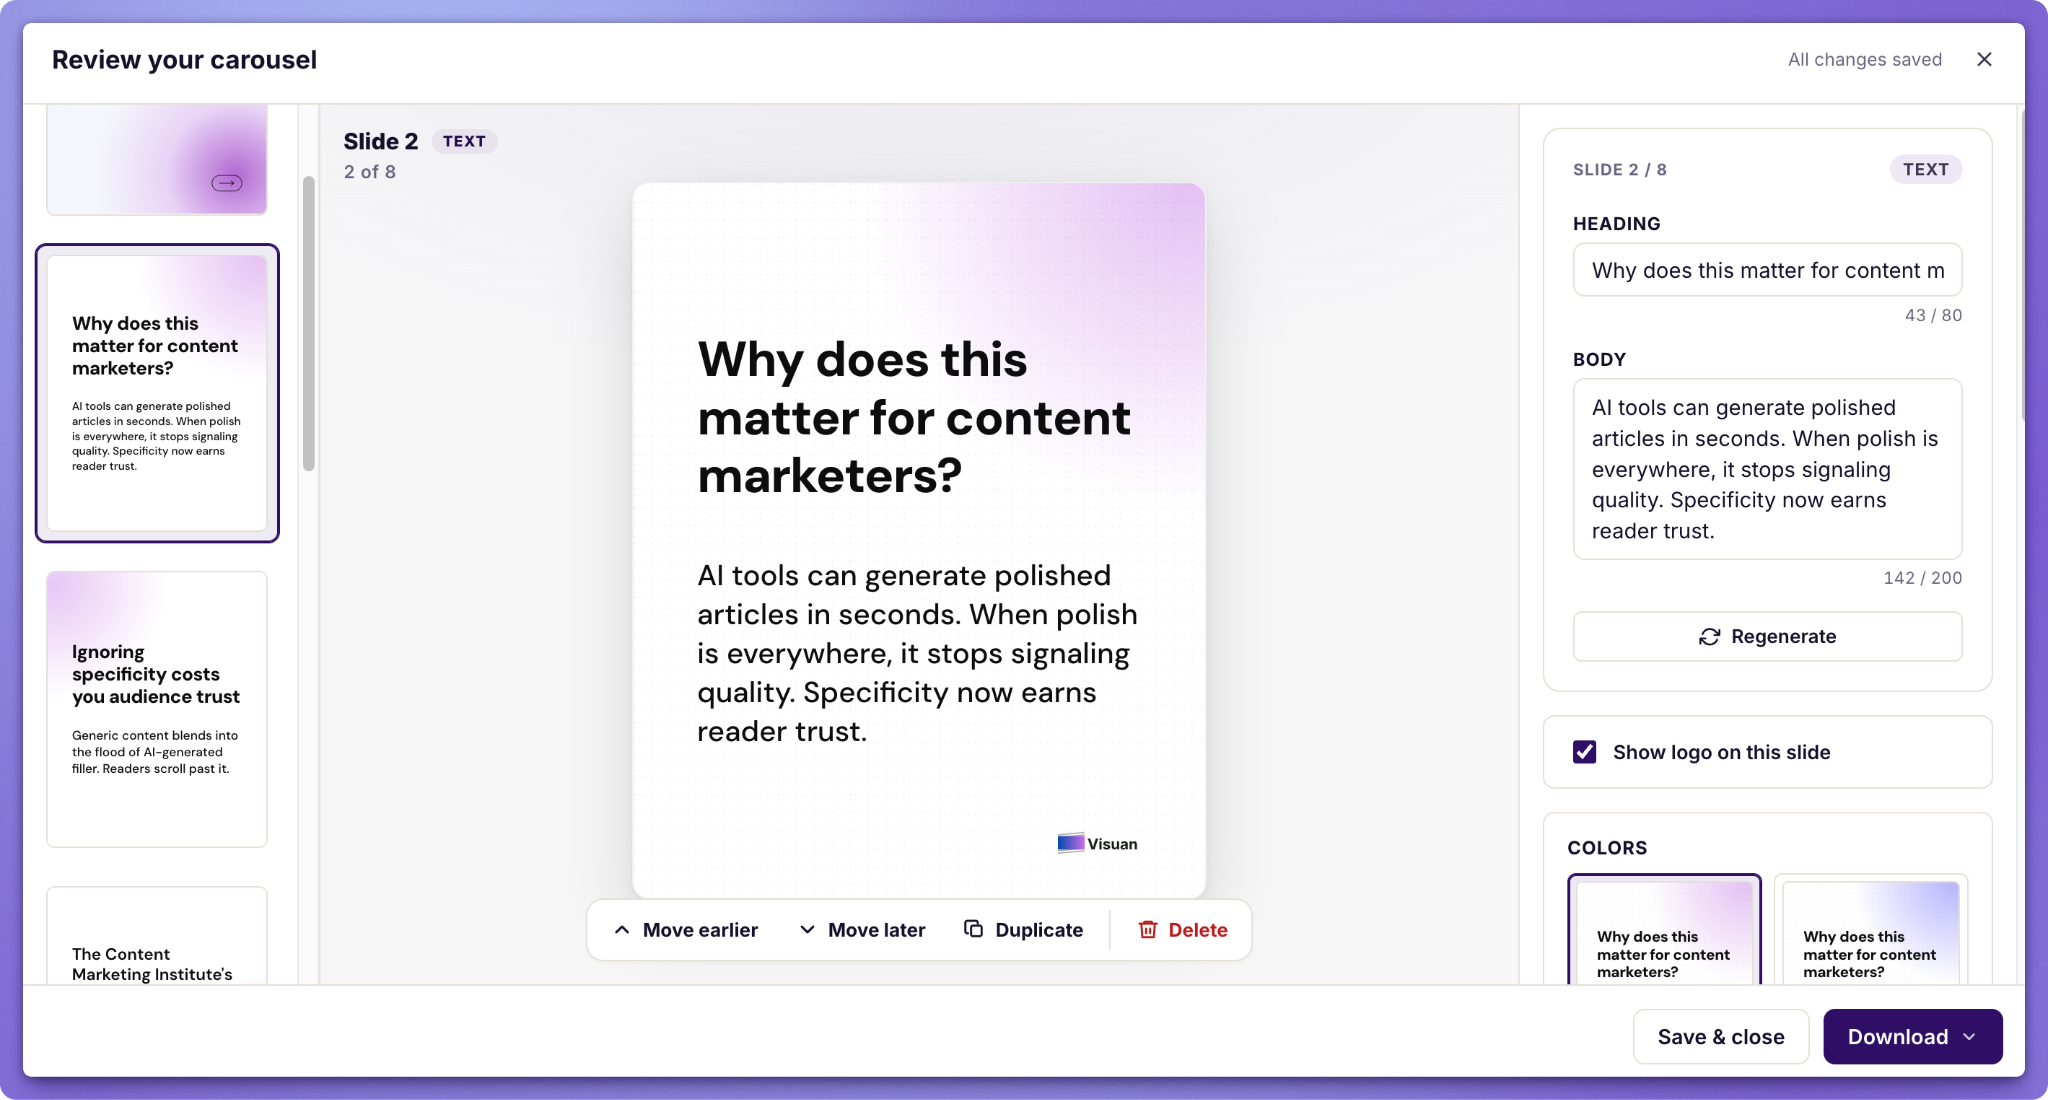Image resolution: width=2048 pixels, height=1100 pixels.
Task: Click the '43 / 80' heading character count
Action: click(1933, 315)
